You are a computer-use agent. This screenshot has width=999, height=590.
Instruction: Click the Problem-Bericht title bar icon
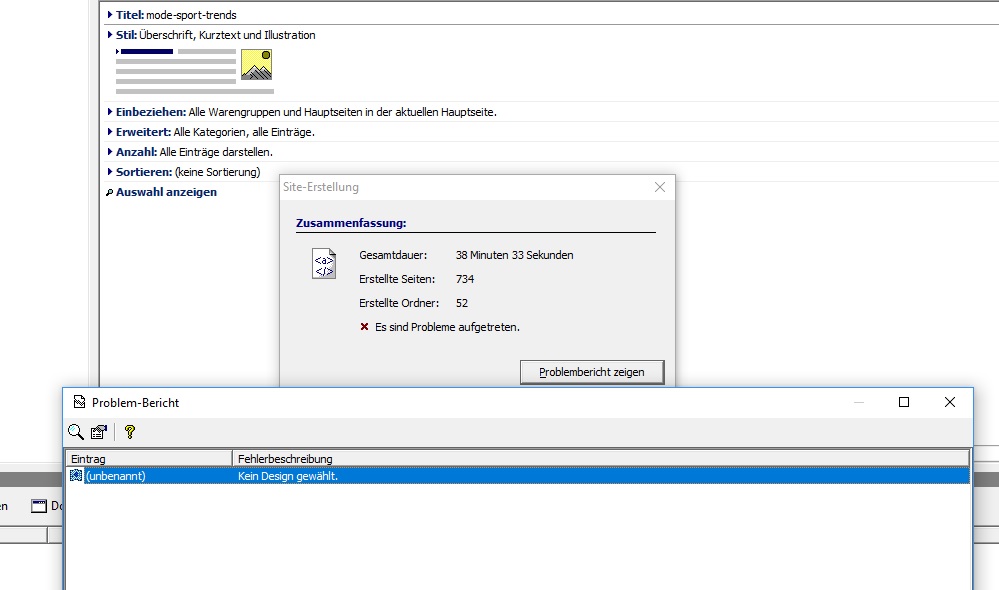(79, 402)
